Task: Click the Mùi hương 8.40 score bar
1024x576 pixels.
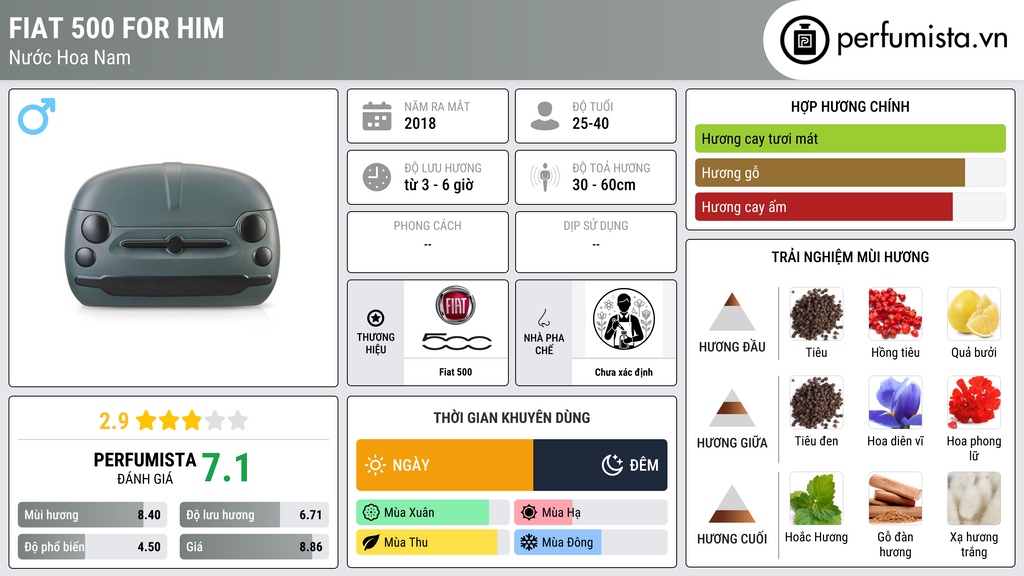Action: coord(92,515)
